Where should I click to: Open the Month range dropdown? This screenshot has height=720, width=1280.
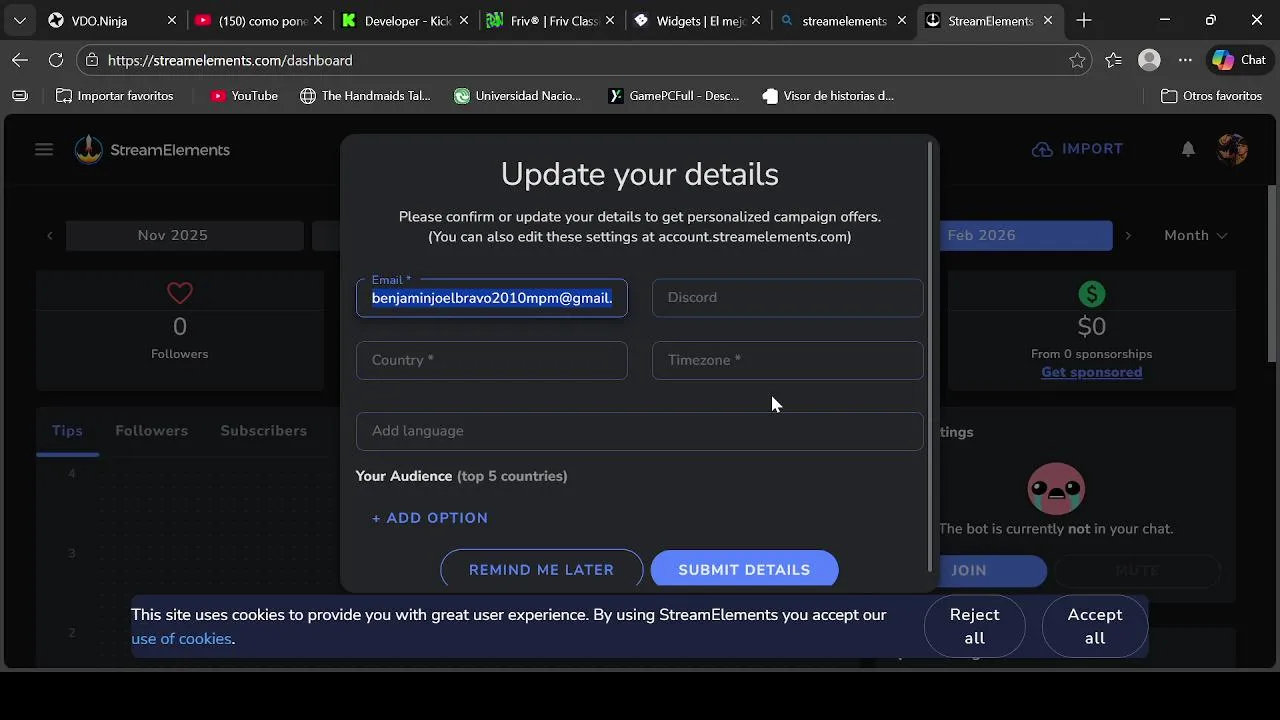pos(1195,235)
